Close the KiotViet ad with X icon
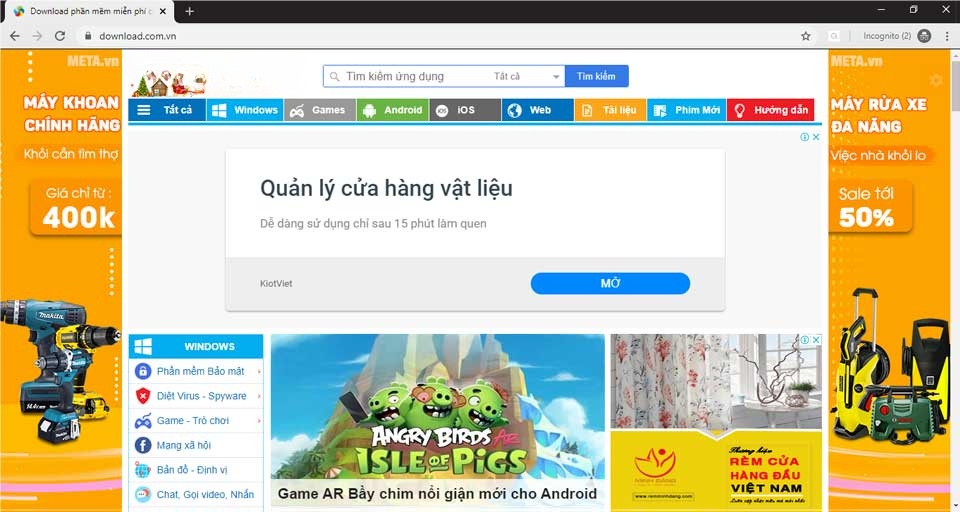 coord(816,137)
